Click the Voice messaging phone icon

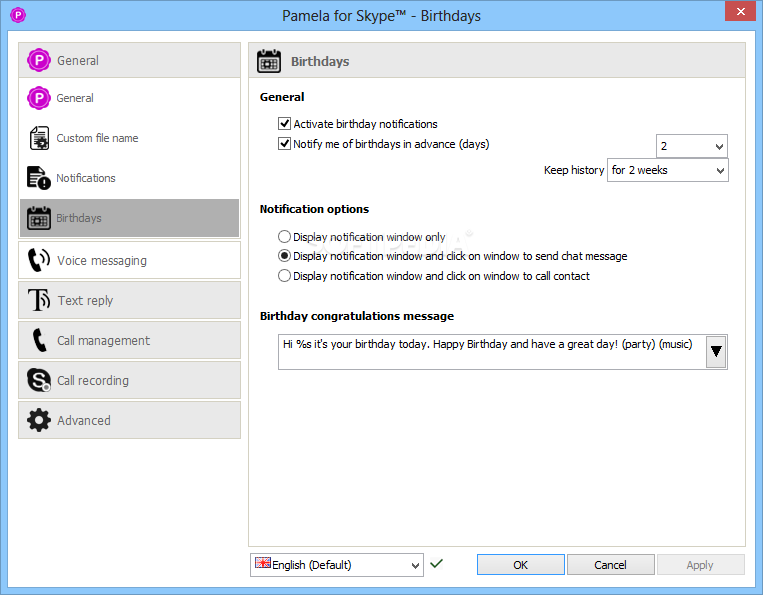click(39, 260)
